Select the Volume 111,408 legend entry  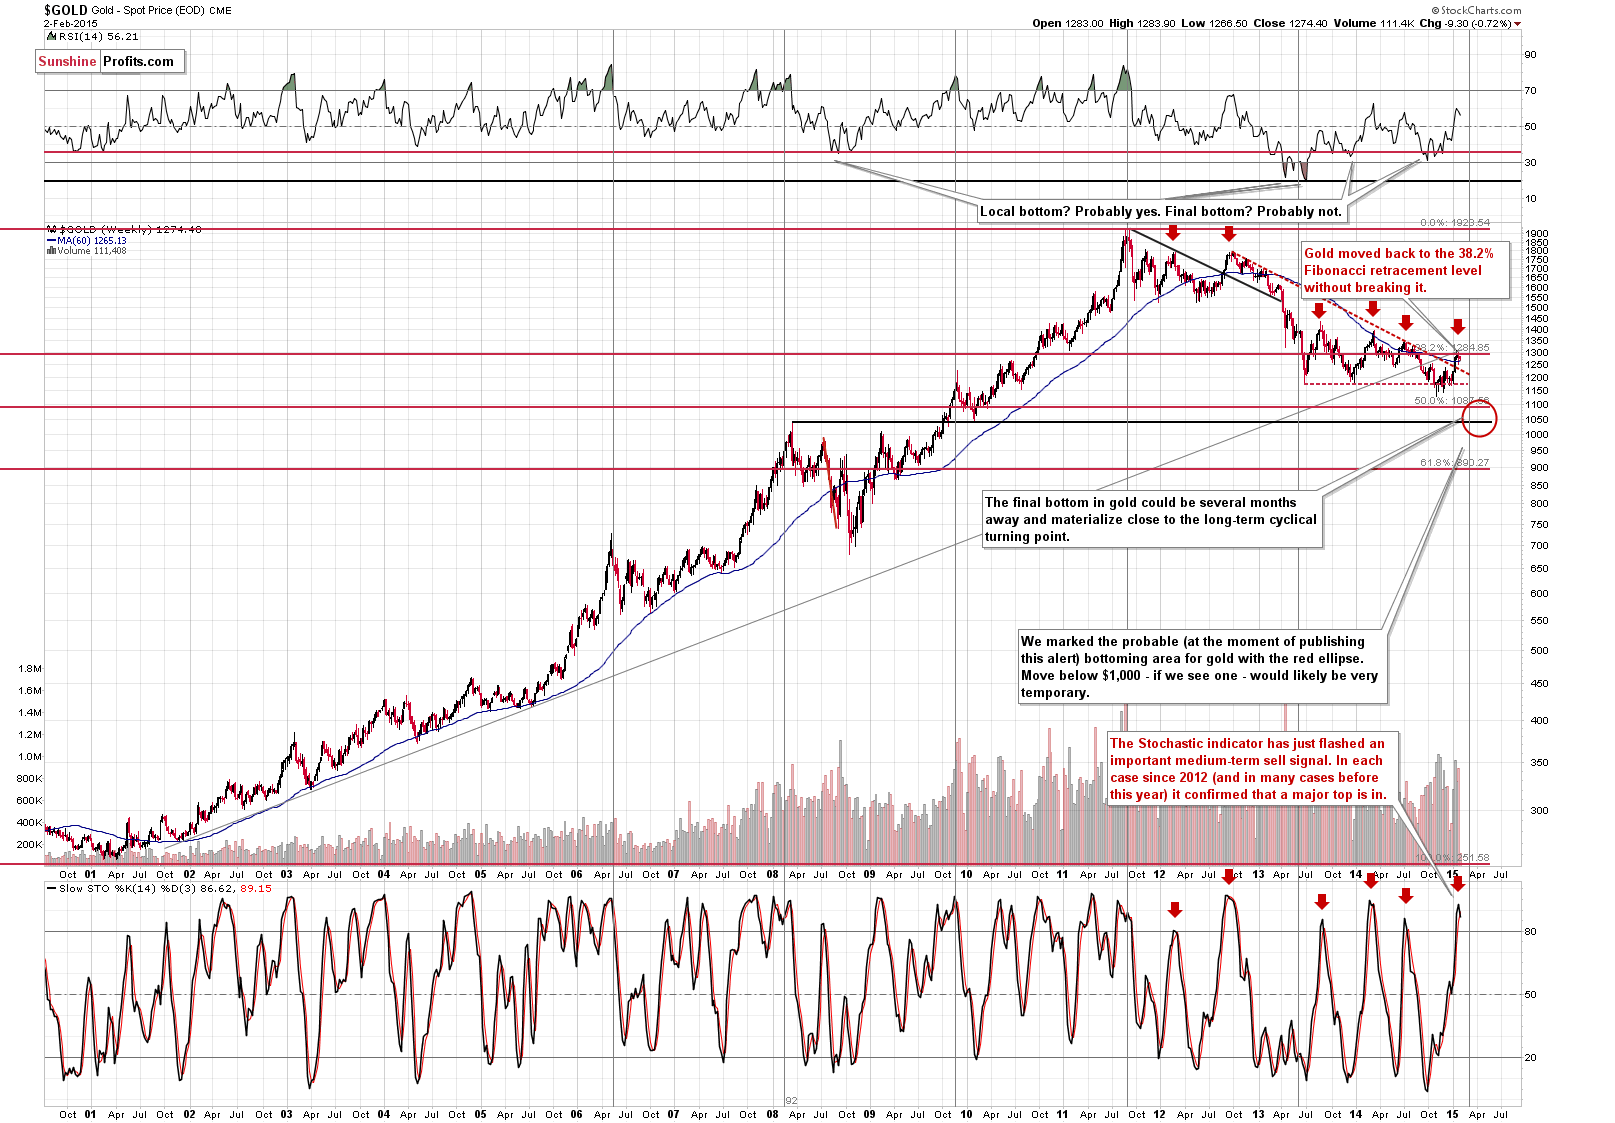click(86, 251)
